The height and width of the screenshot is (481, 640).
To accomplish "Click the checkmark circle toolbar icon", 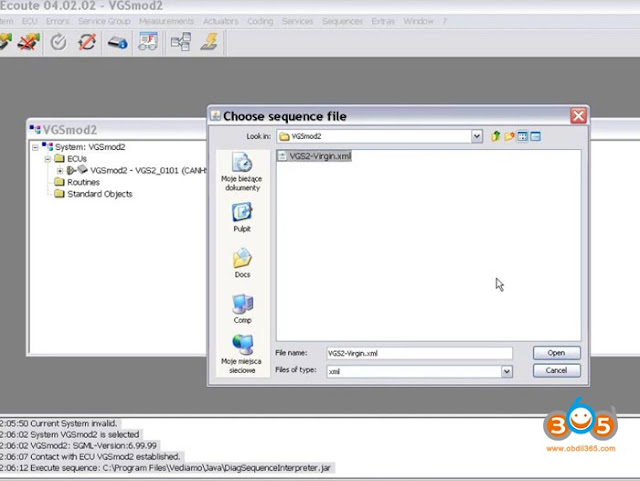I will (x=58, y=42).
